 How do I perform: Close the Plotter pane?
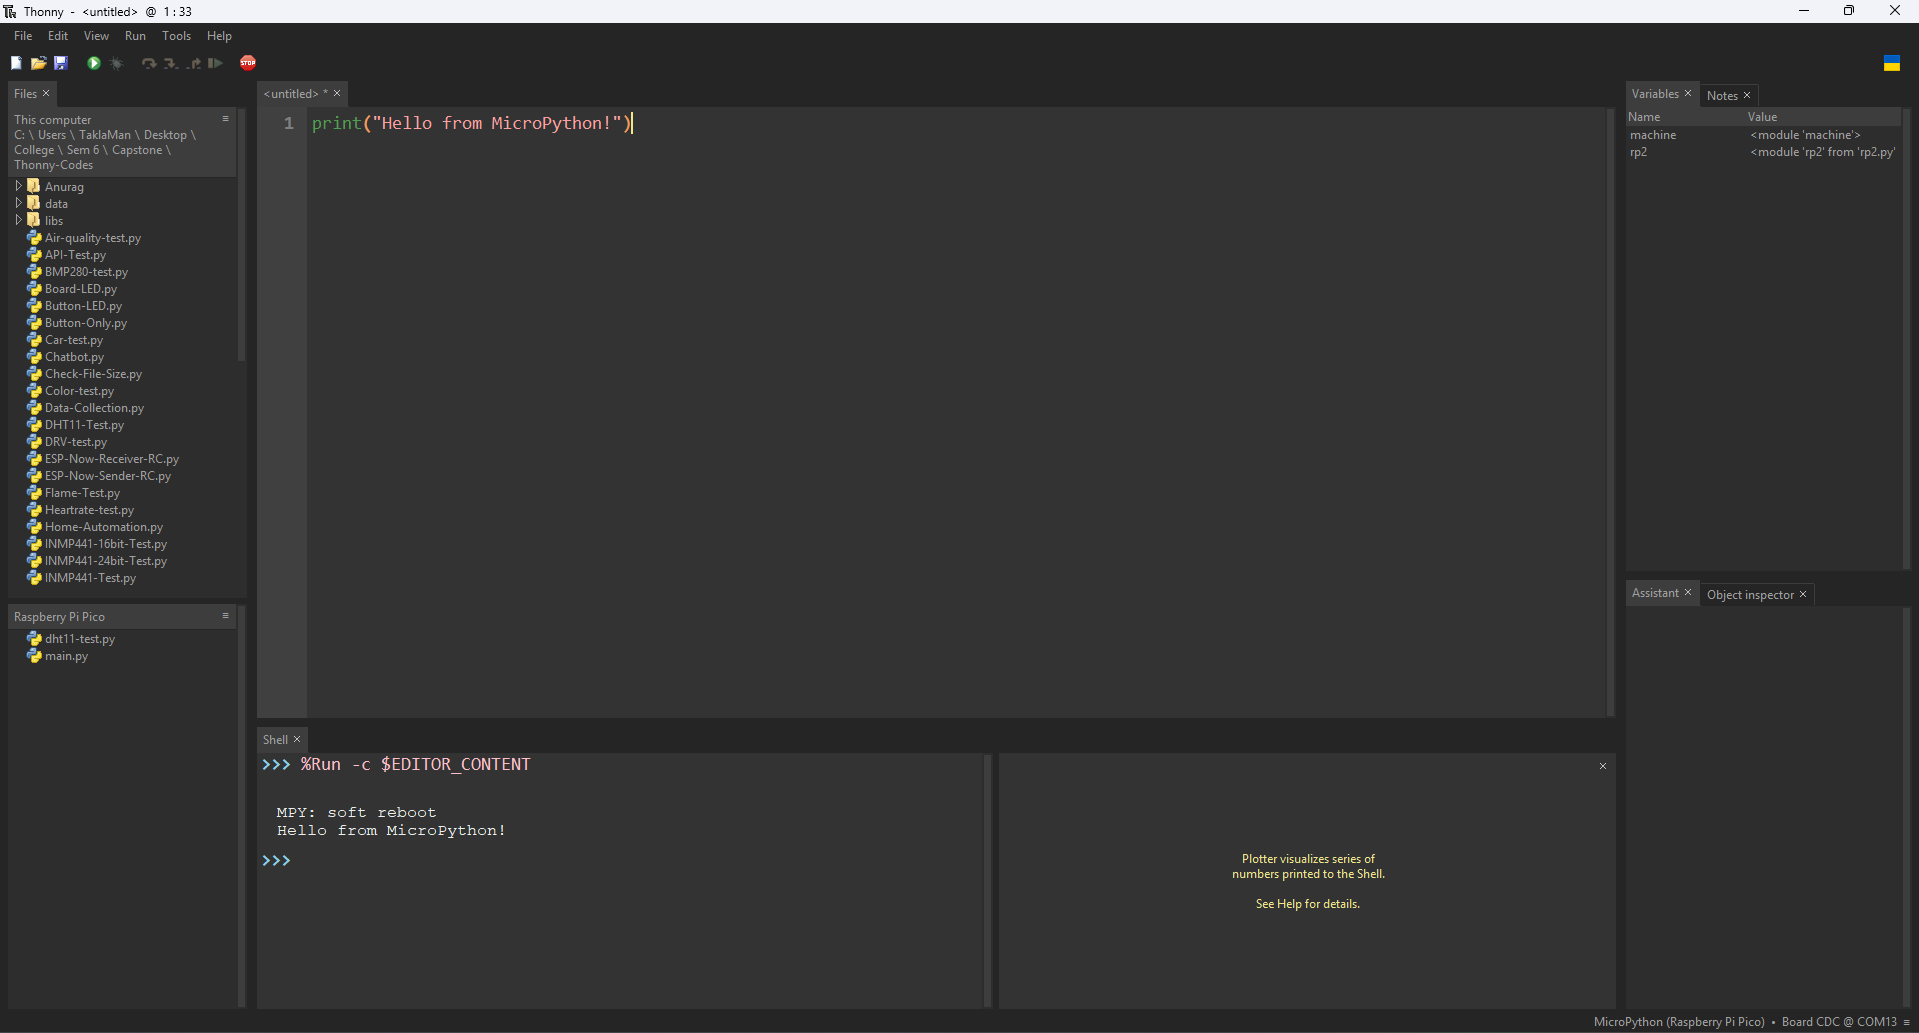(x=1603, y=766)
